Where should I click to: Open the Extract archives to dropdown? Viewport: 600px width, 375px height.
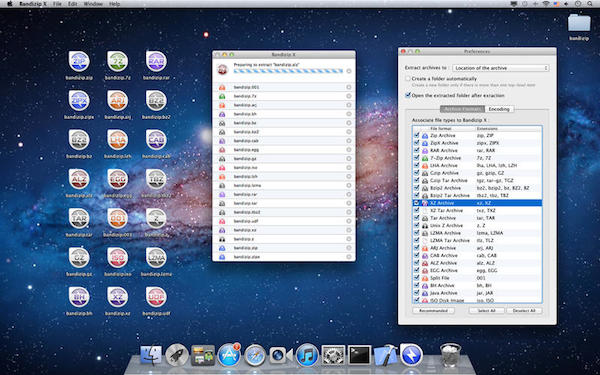(x=501, y=68)
